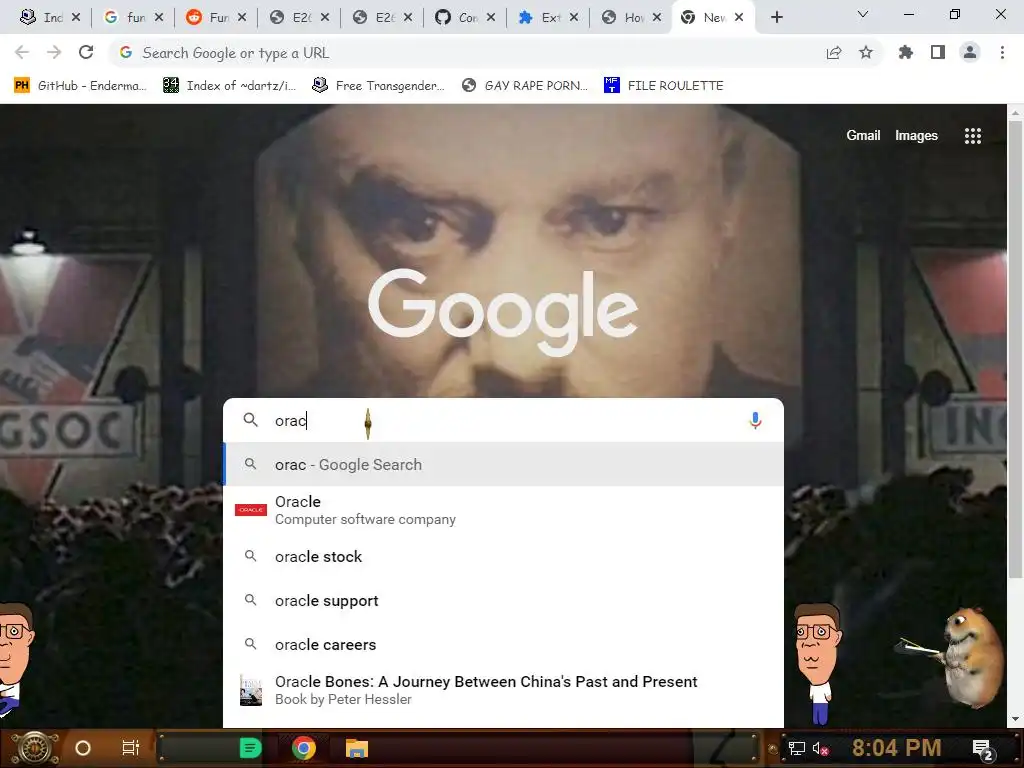Open Cortana circle on the taskbar
This screenshot has width=1024, height=768.
(83, 748)
